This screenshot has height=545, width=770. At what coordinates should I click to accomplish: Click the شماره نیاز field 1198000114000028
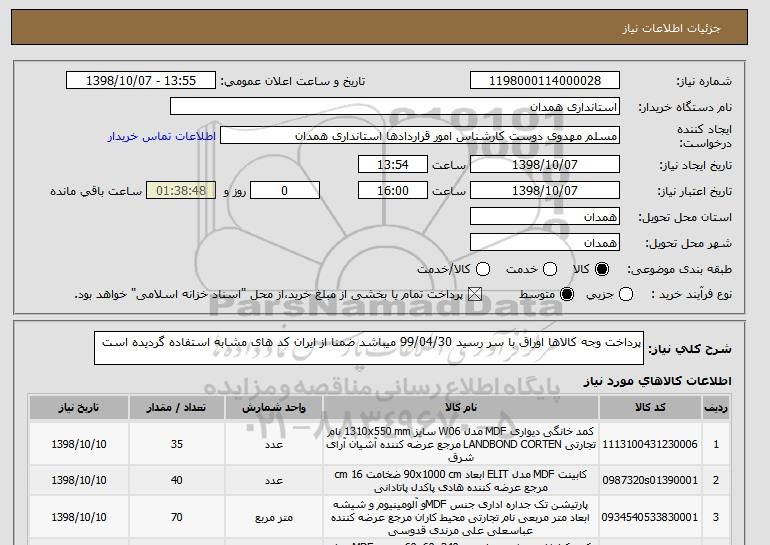(x=545, y=81)
